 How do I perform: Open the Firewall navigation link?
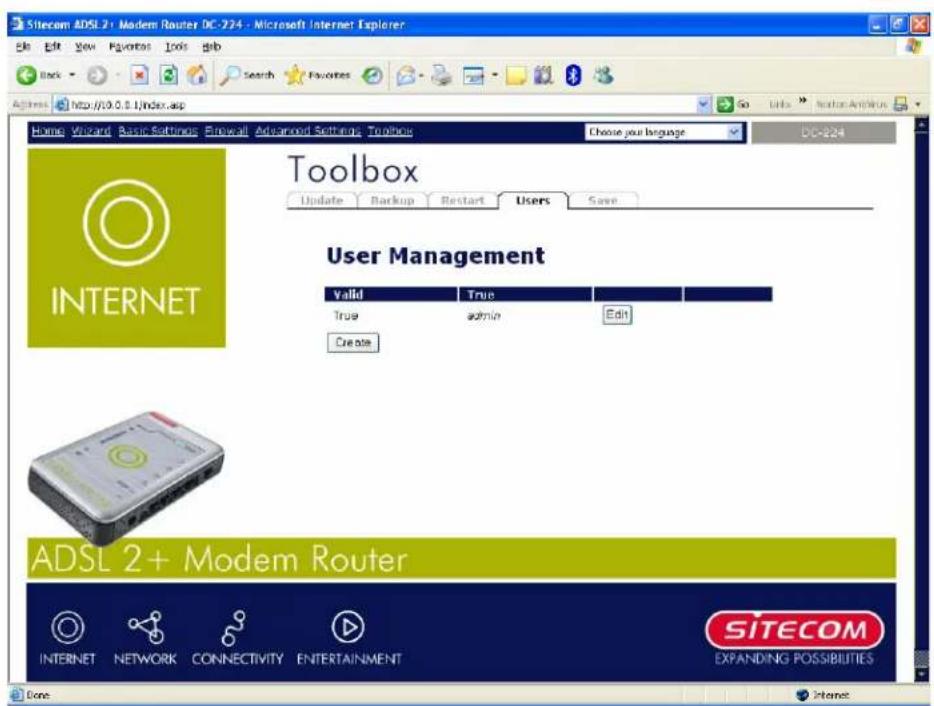226,131
